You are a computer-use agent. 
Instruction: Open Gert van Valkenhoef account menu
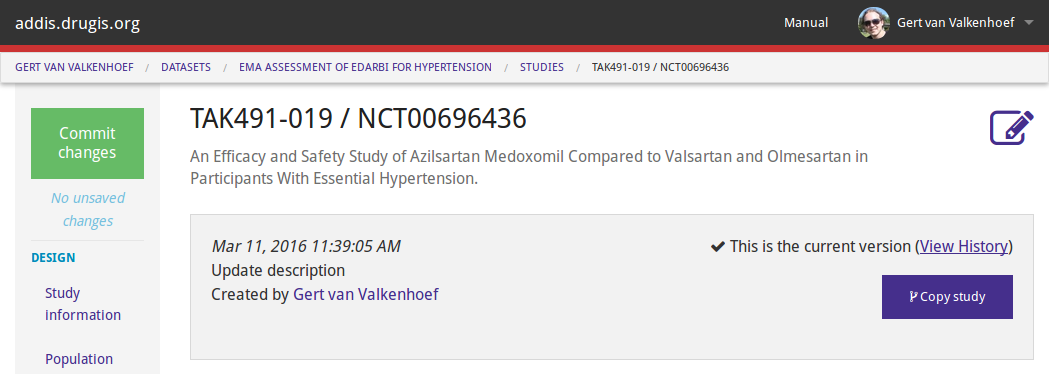pyautogui.click(x=955, y=23)
